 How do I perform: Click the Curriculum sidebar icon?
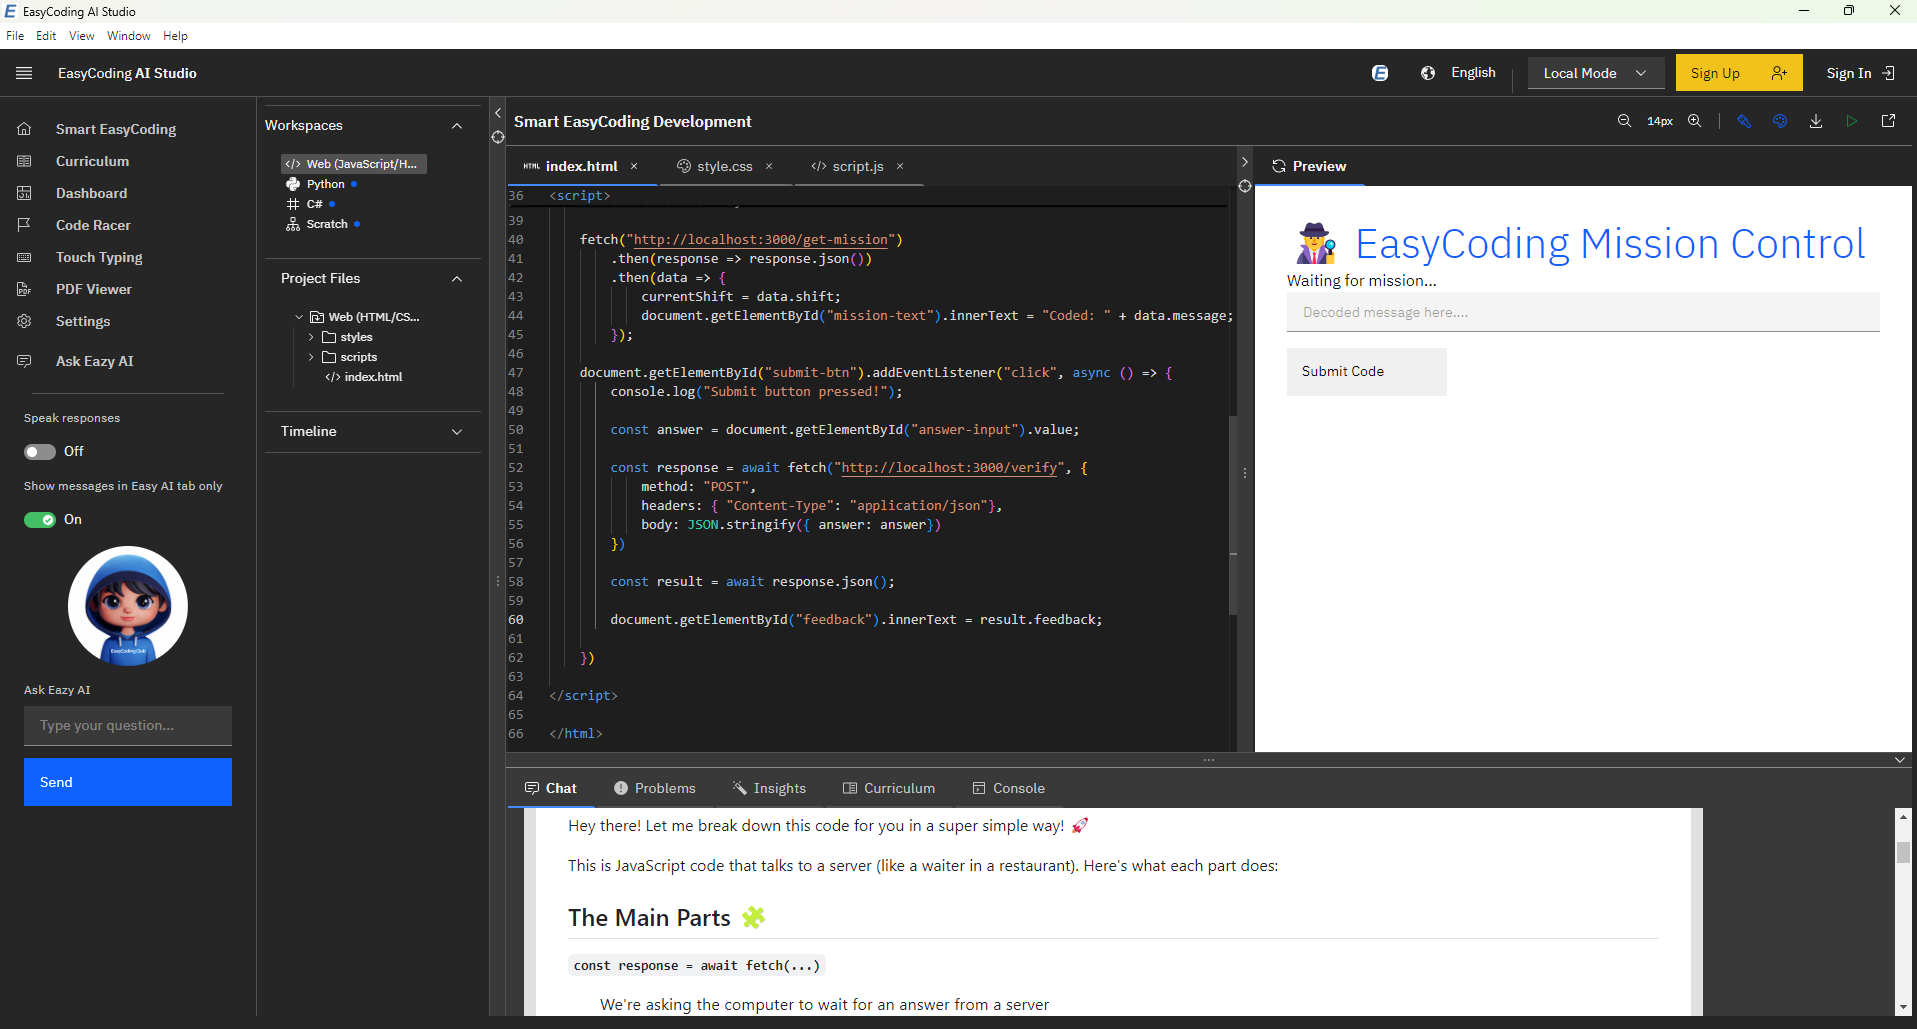pyautogui.click(x=24, y=161)
